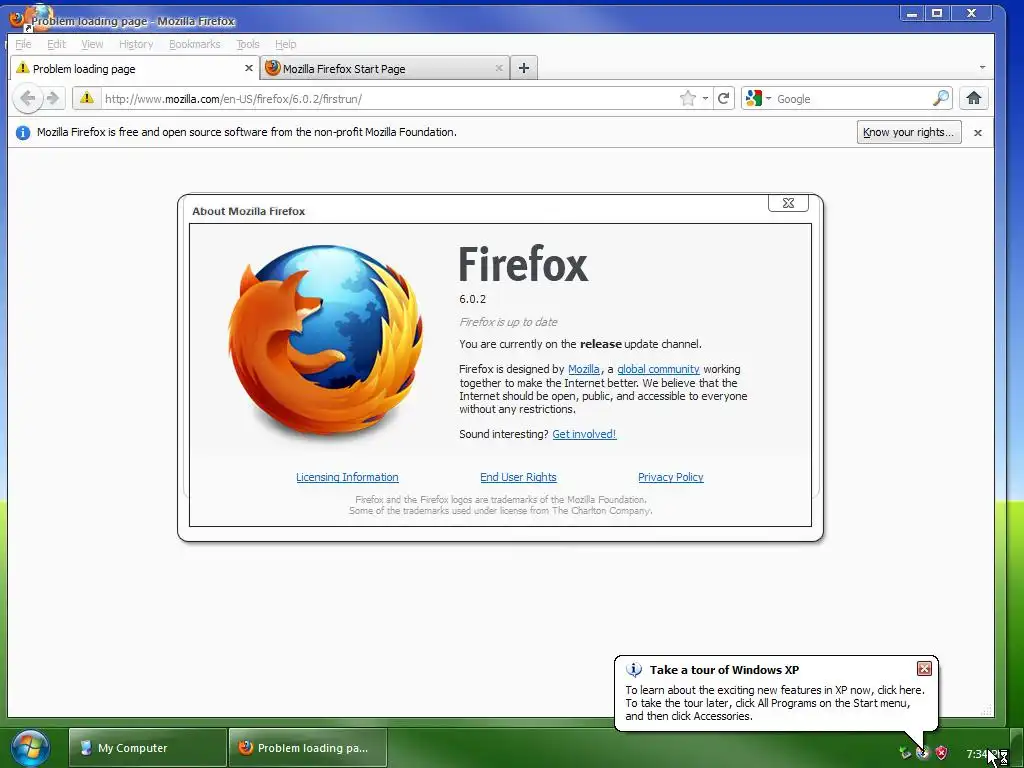The width and height of the screenshot is (1024, 768).
Task: Click the Know your rights button
Action: point(908,132)
